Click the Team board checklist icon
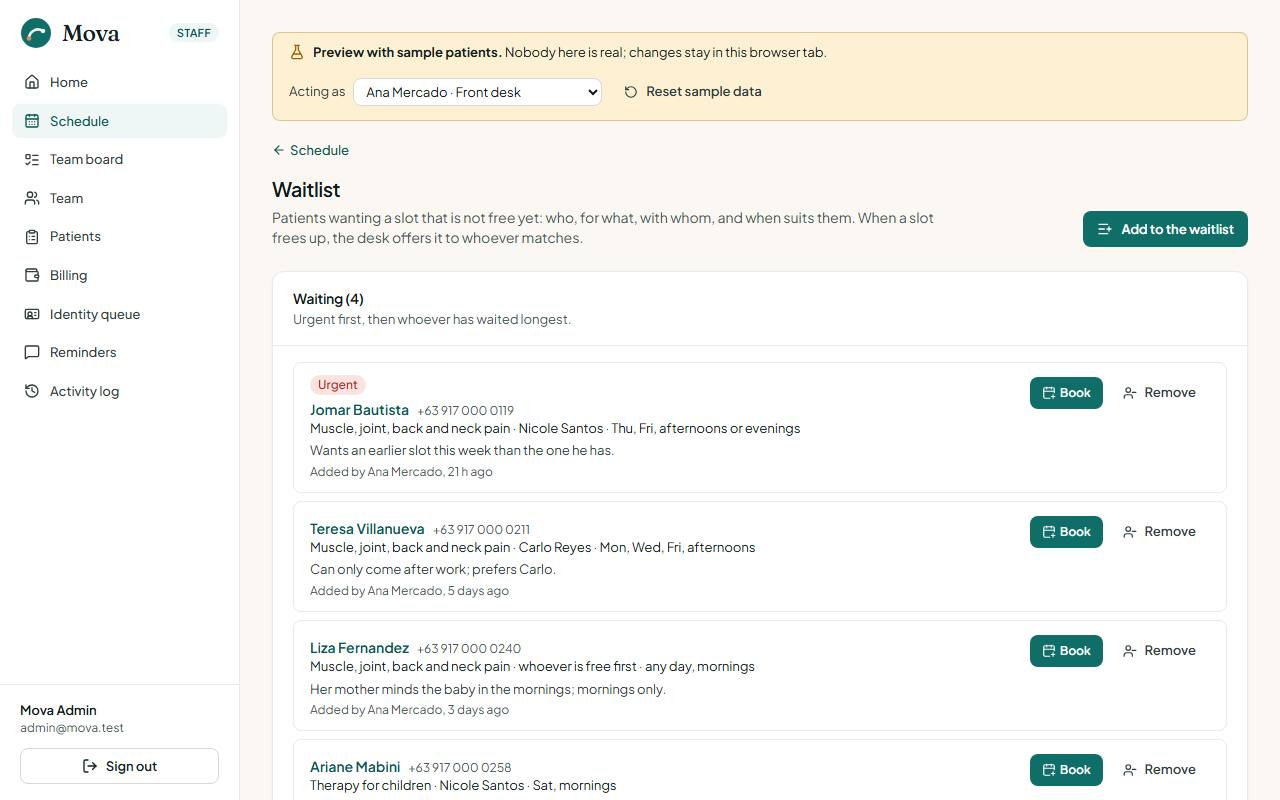This screenshot has width=1280, height=800. click(x=32, y=159)
